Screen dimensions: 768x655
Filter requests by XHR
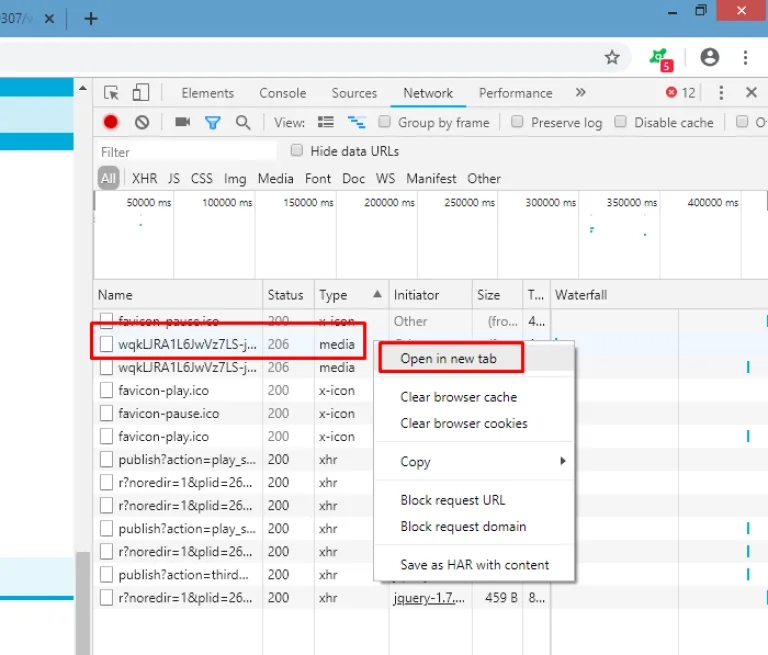tap(144, 178)
